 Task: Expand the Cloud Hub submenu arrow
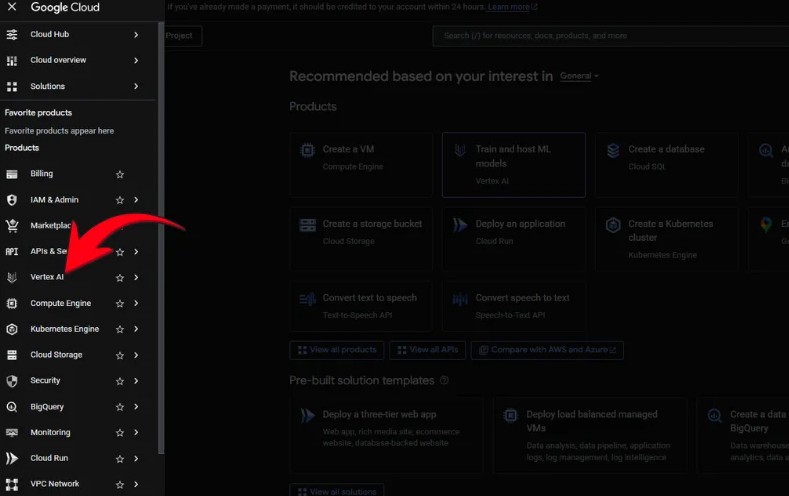tap(136, 34)
